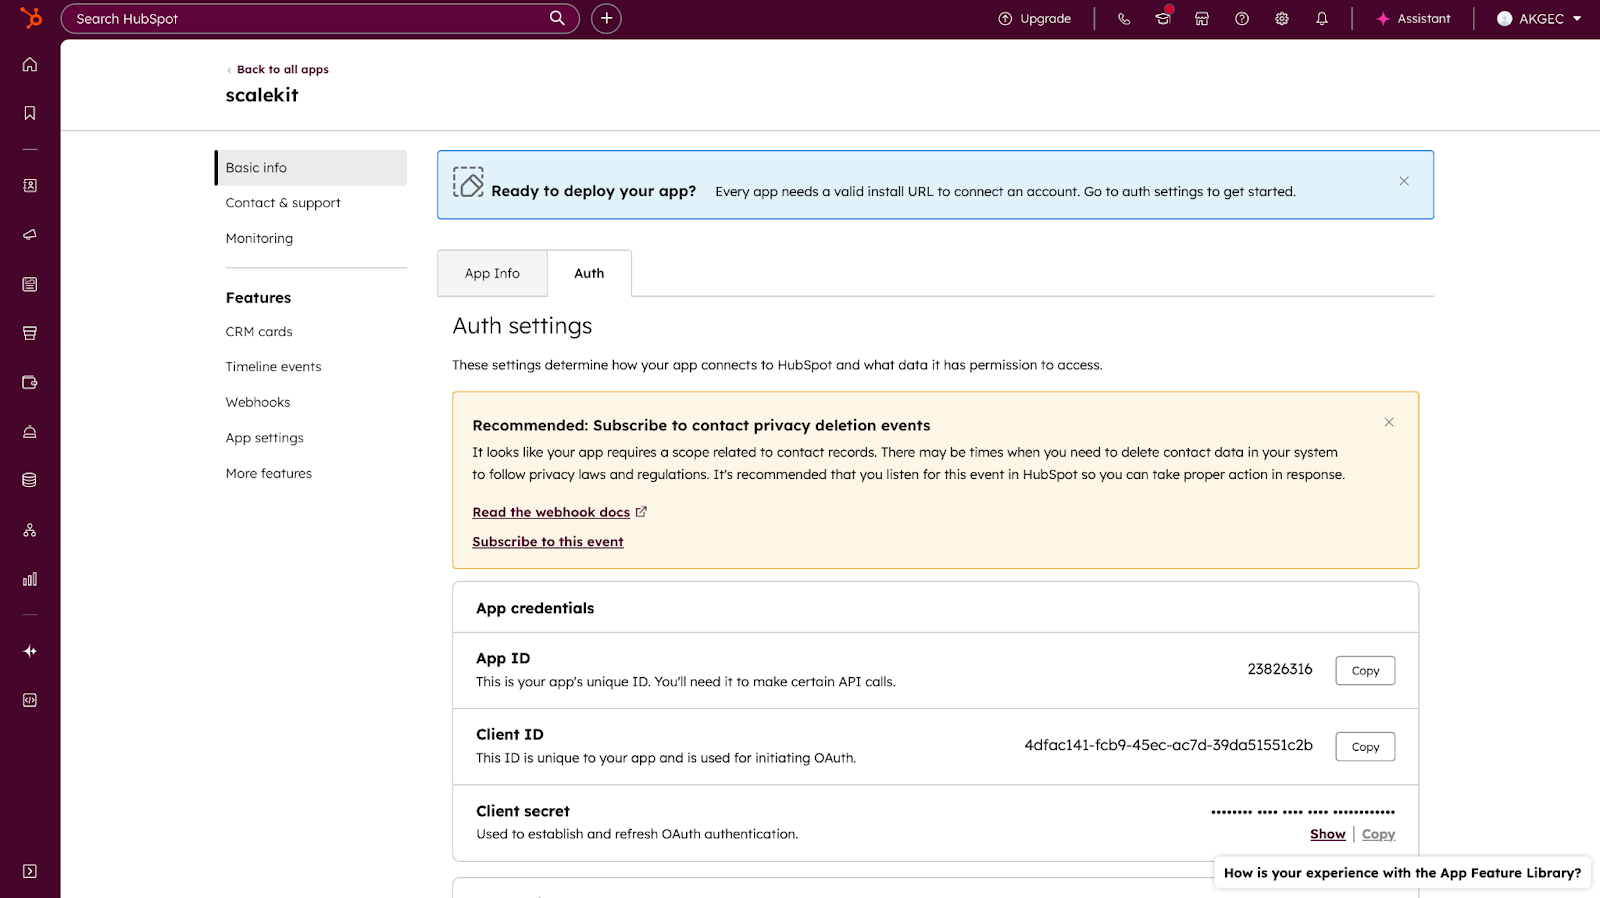Close the privacy deletion recommendation notice
Image resolution: width=1600 pixels, height=898 pixels.
click(1389, 422)
